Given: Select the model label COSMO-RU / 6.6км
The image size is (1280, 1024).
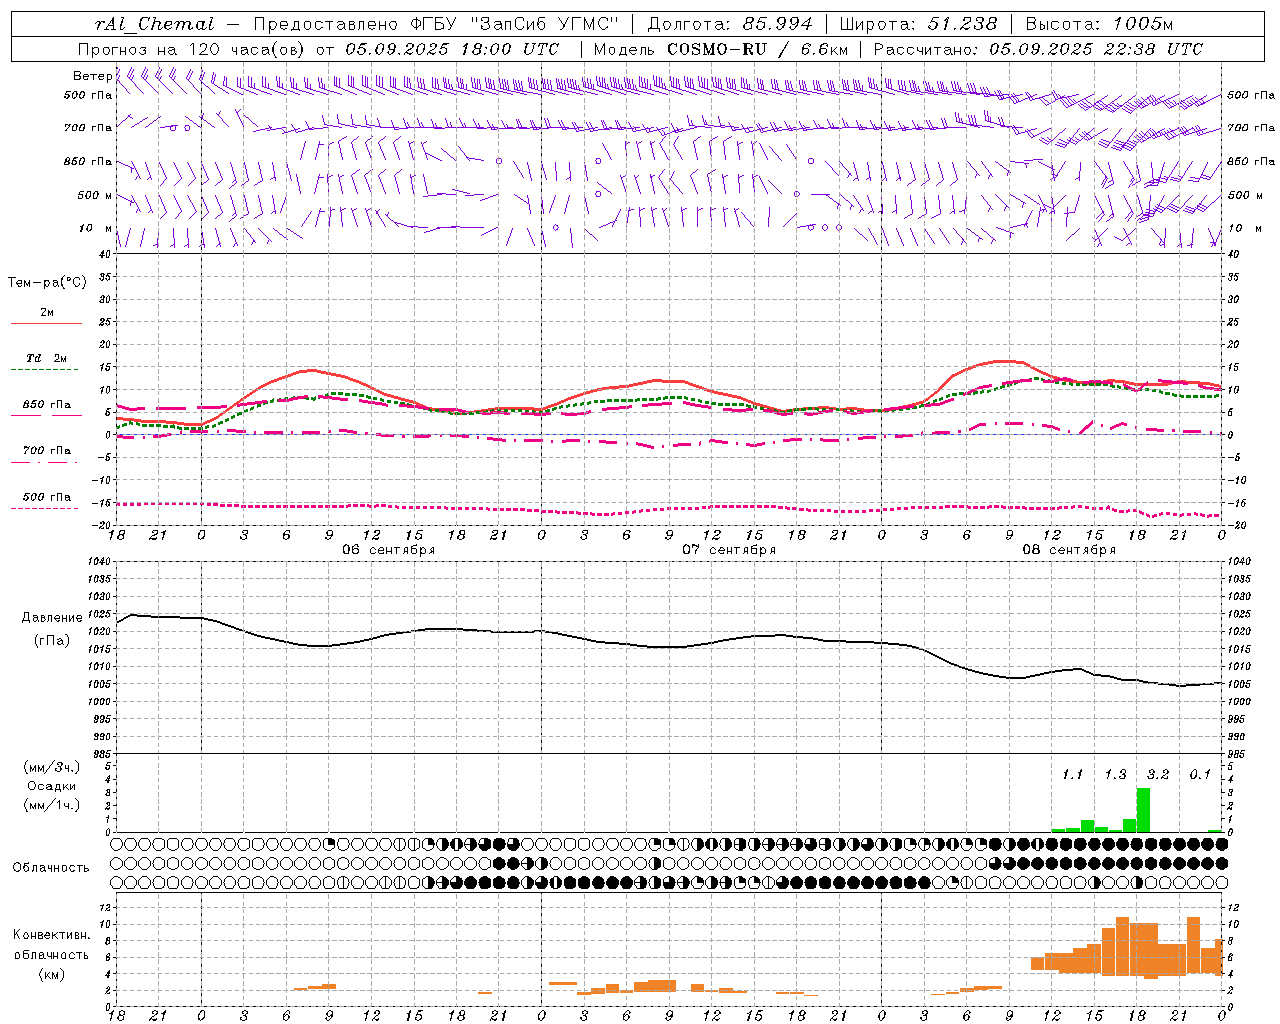Looking at the screenshot, I should (757, 48).
